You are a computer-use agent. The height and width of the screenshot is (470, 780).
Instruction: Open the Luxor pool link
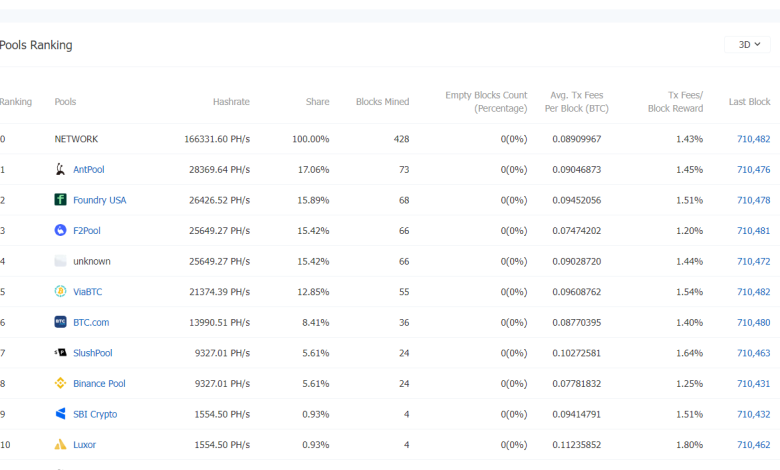tap(84, 445)
